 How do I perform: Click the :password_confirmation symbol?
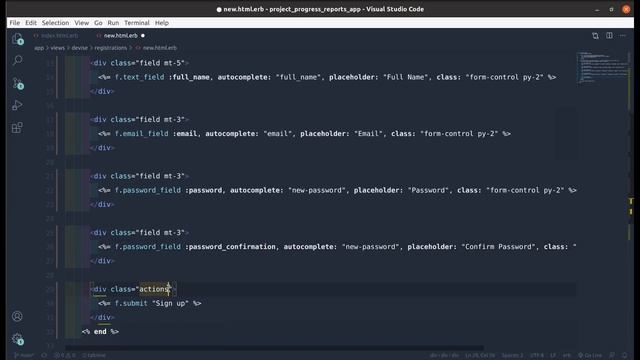click(230, 247)
